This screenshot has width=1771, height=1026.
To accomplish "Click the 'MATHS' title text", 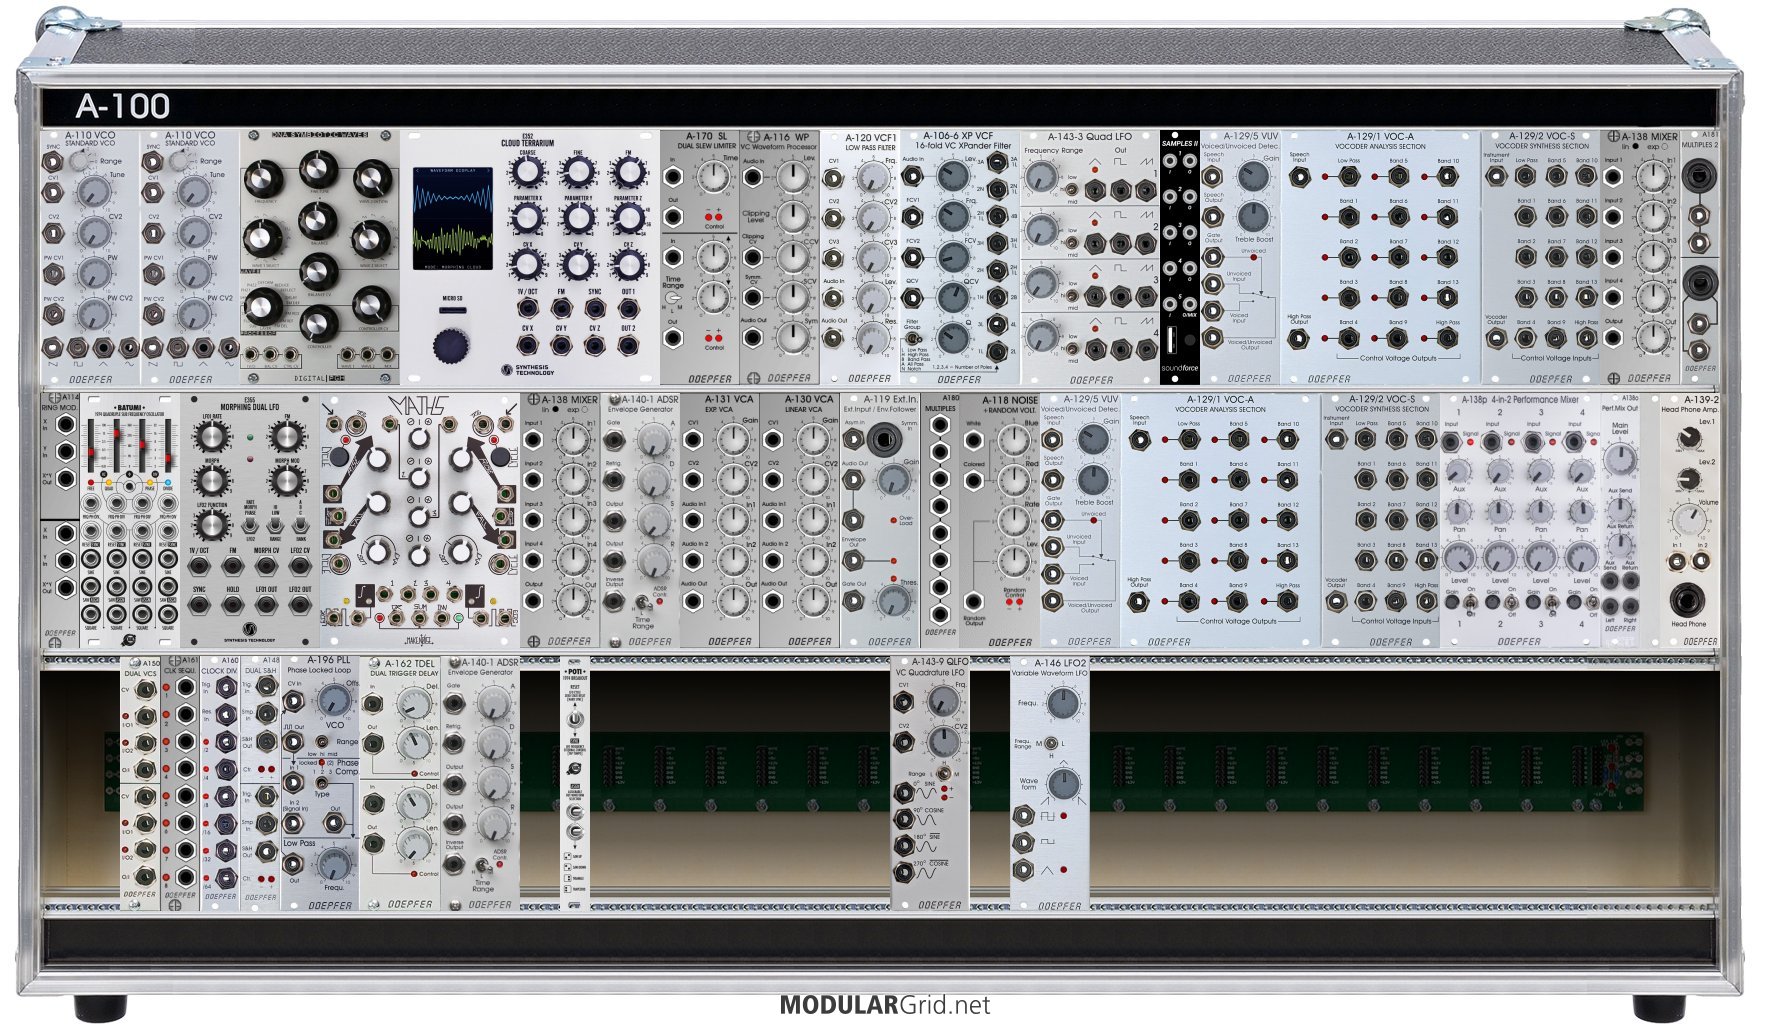I will click(421, 404).
